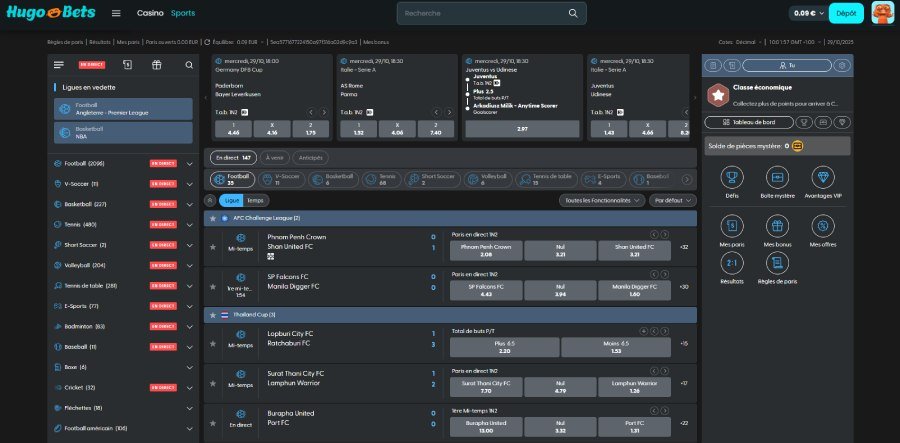The image size is (900, 443).
Task: Click the Classe économique star badge
Action: point(717,95)
